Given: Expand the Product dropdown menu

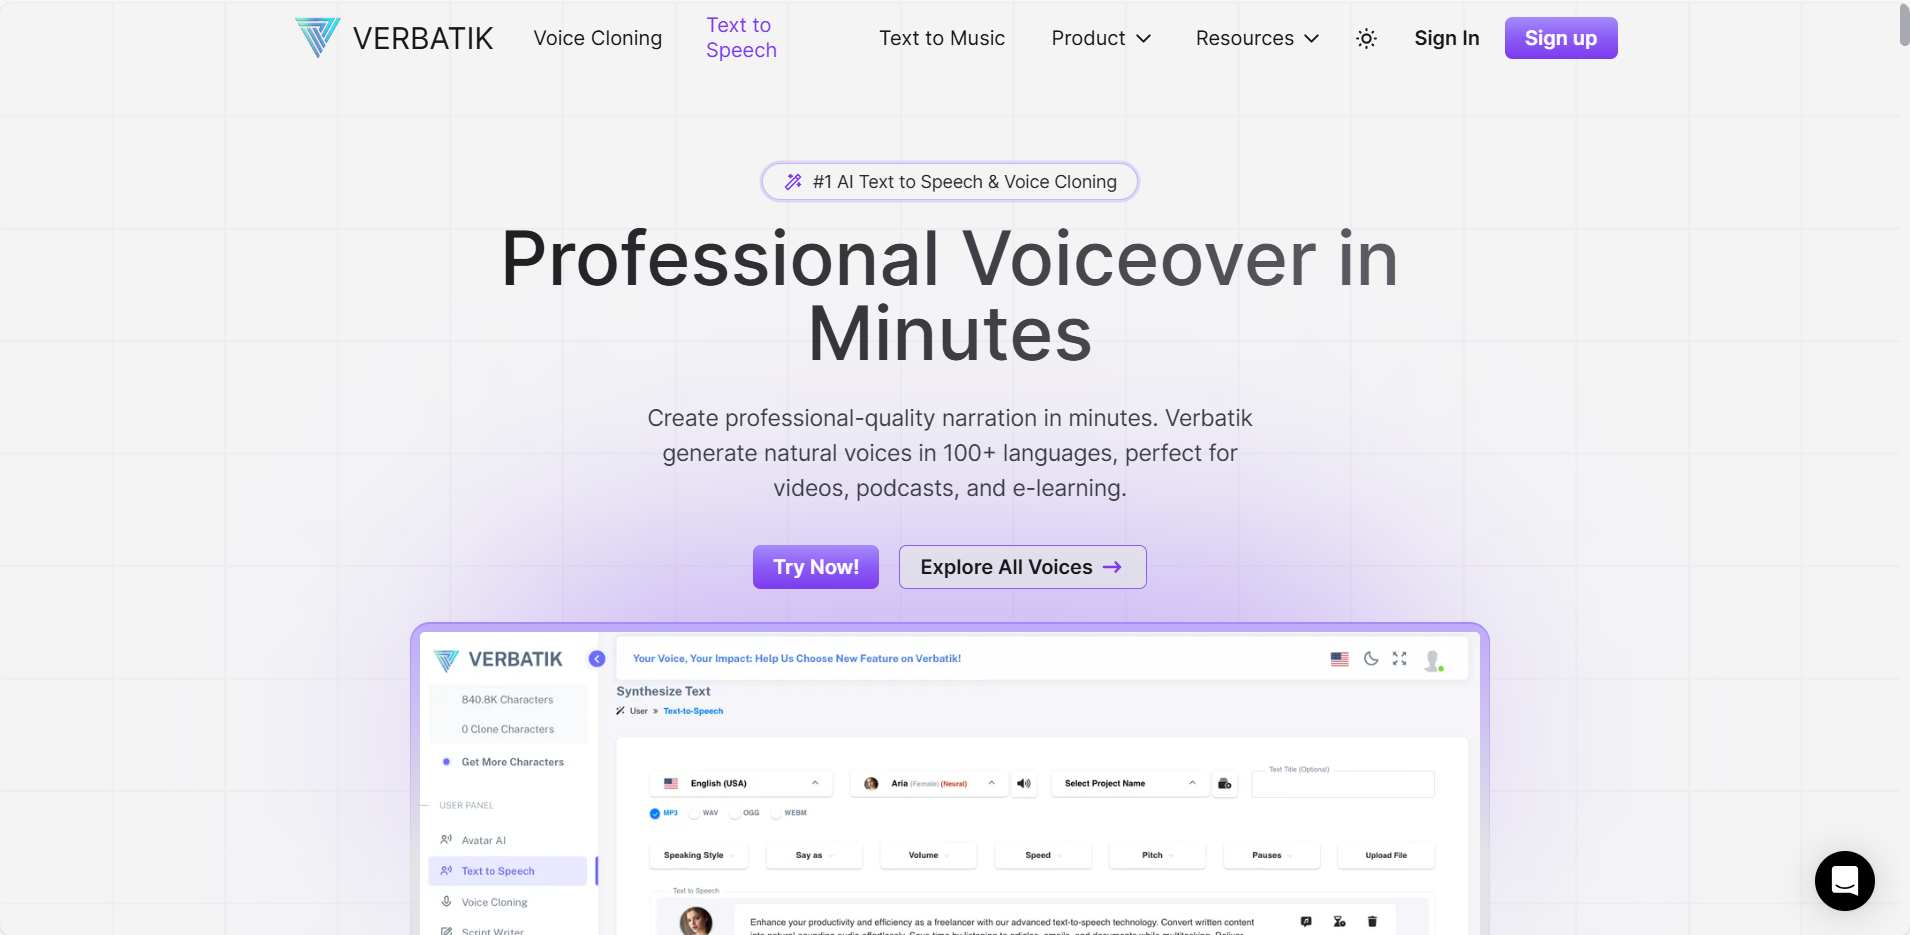Looking at the screenshot, I should click(1100, 38).
